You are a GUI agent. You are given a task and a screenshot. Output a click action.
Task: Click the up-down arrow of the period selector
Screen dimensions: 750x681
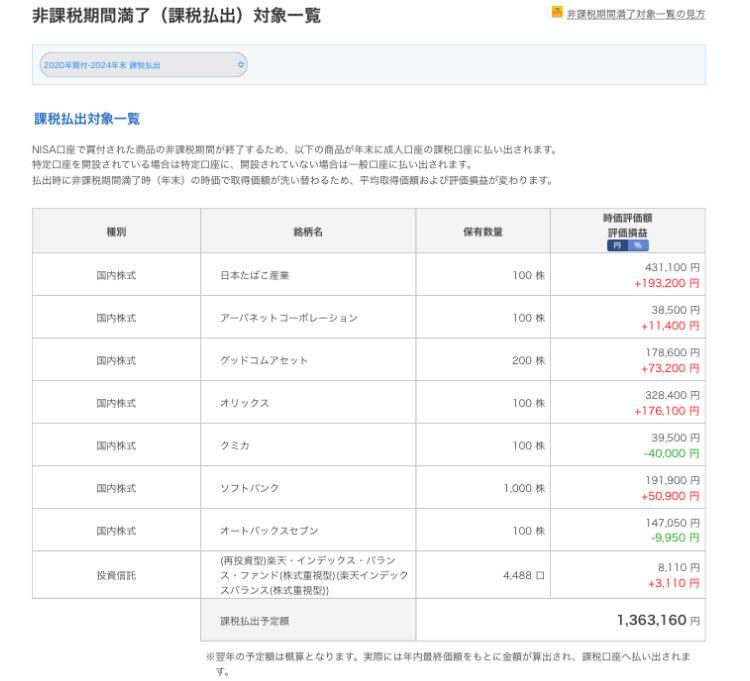click(240, 65)
